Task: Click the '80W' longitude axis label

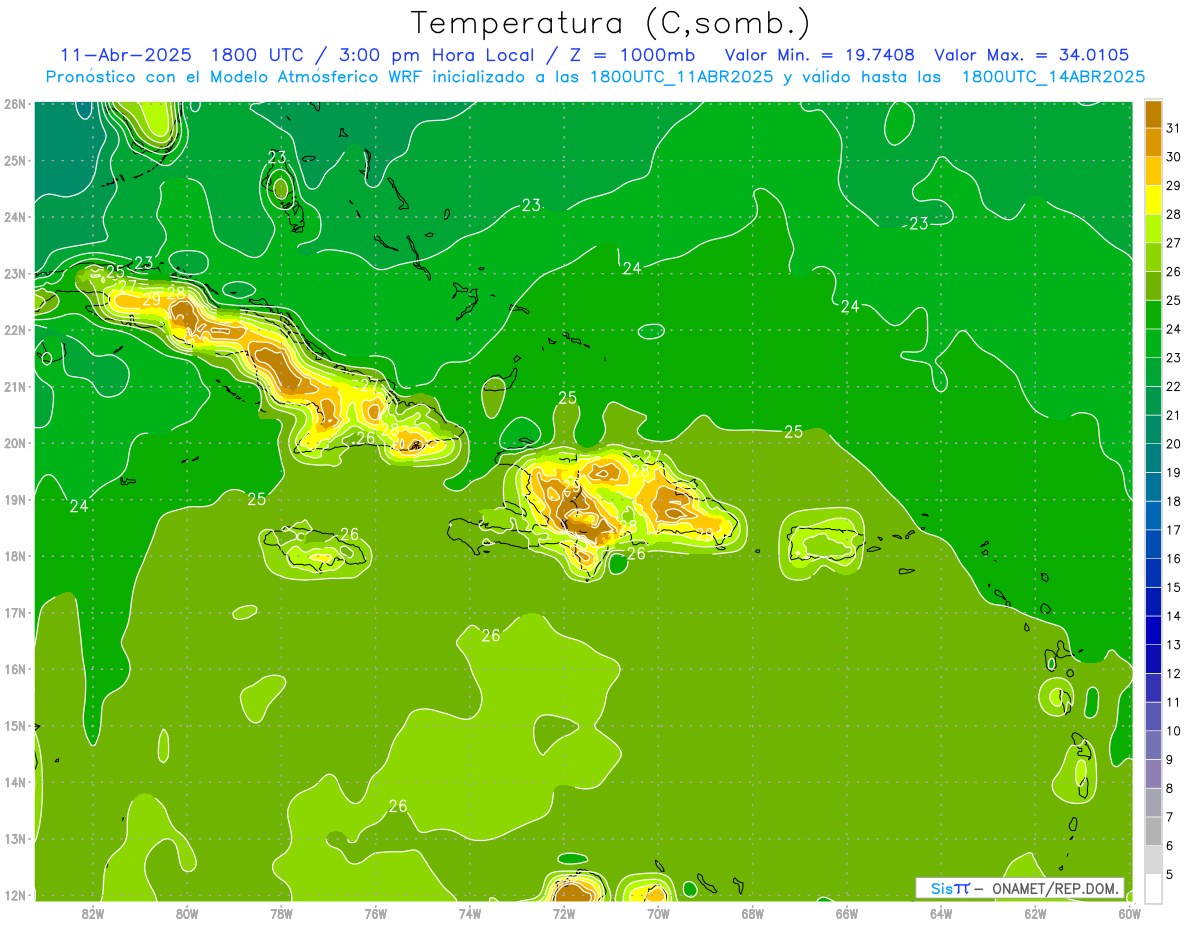Action: [186, 913]
